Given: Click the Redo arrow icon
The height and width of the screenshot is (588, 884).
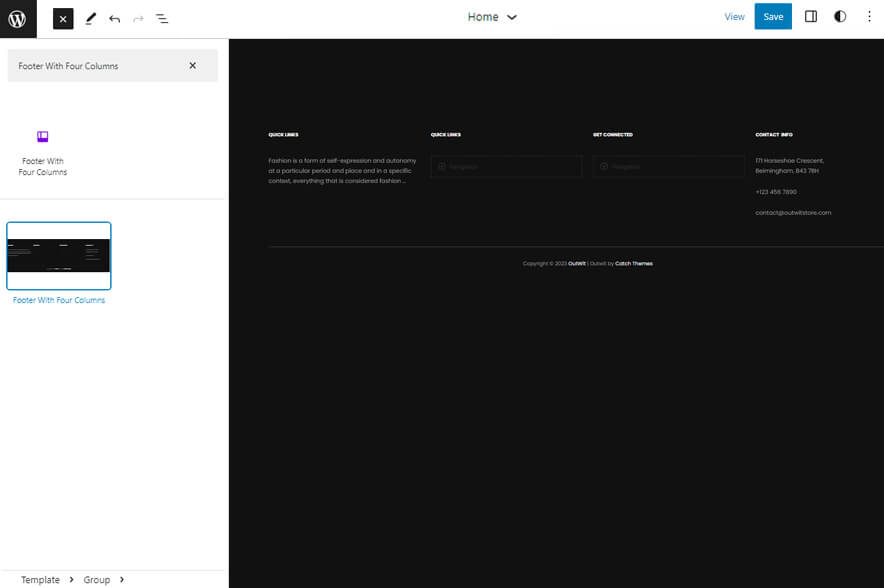Looking at the screenshot, I should (138, 18).
